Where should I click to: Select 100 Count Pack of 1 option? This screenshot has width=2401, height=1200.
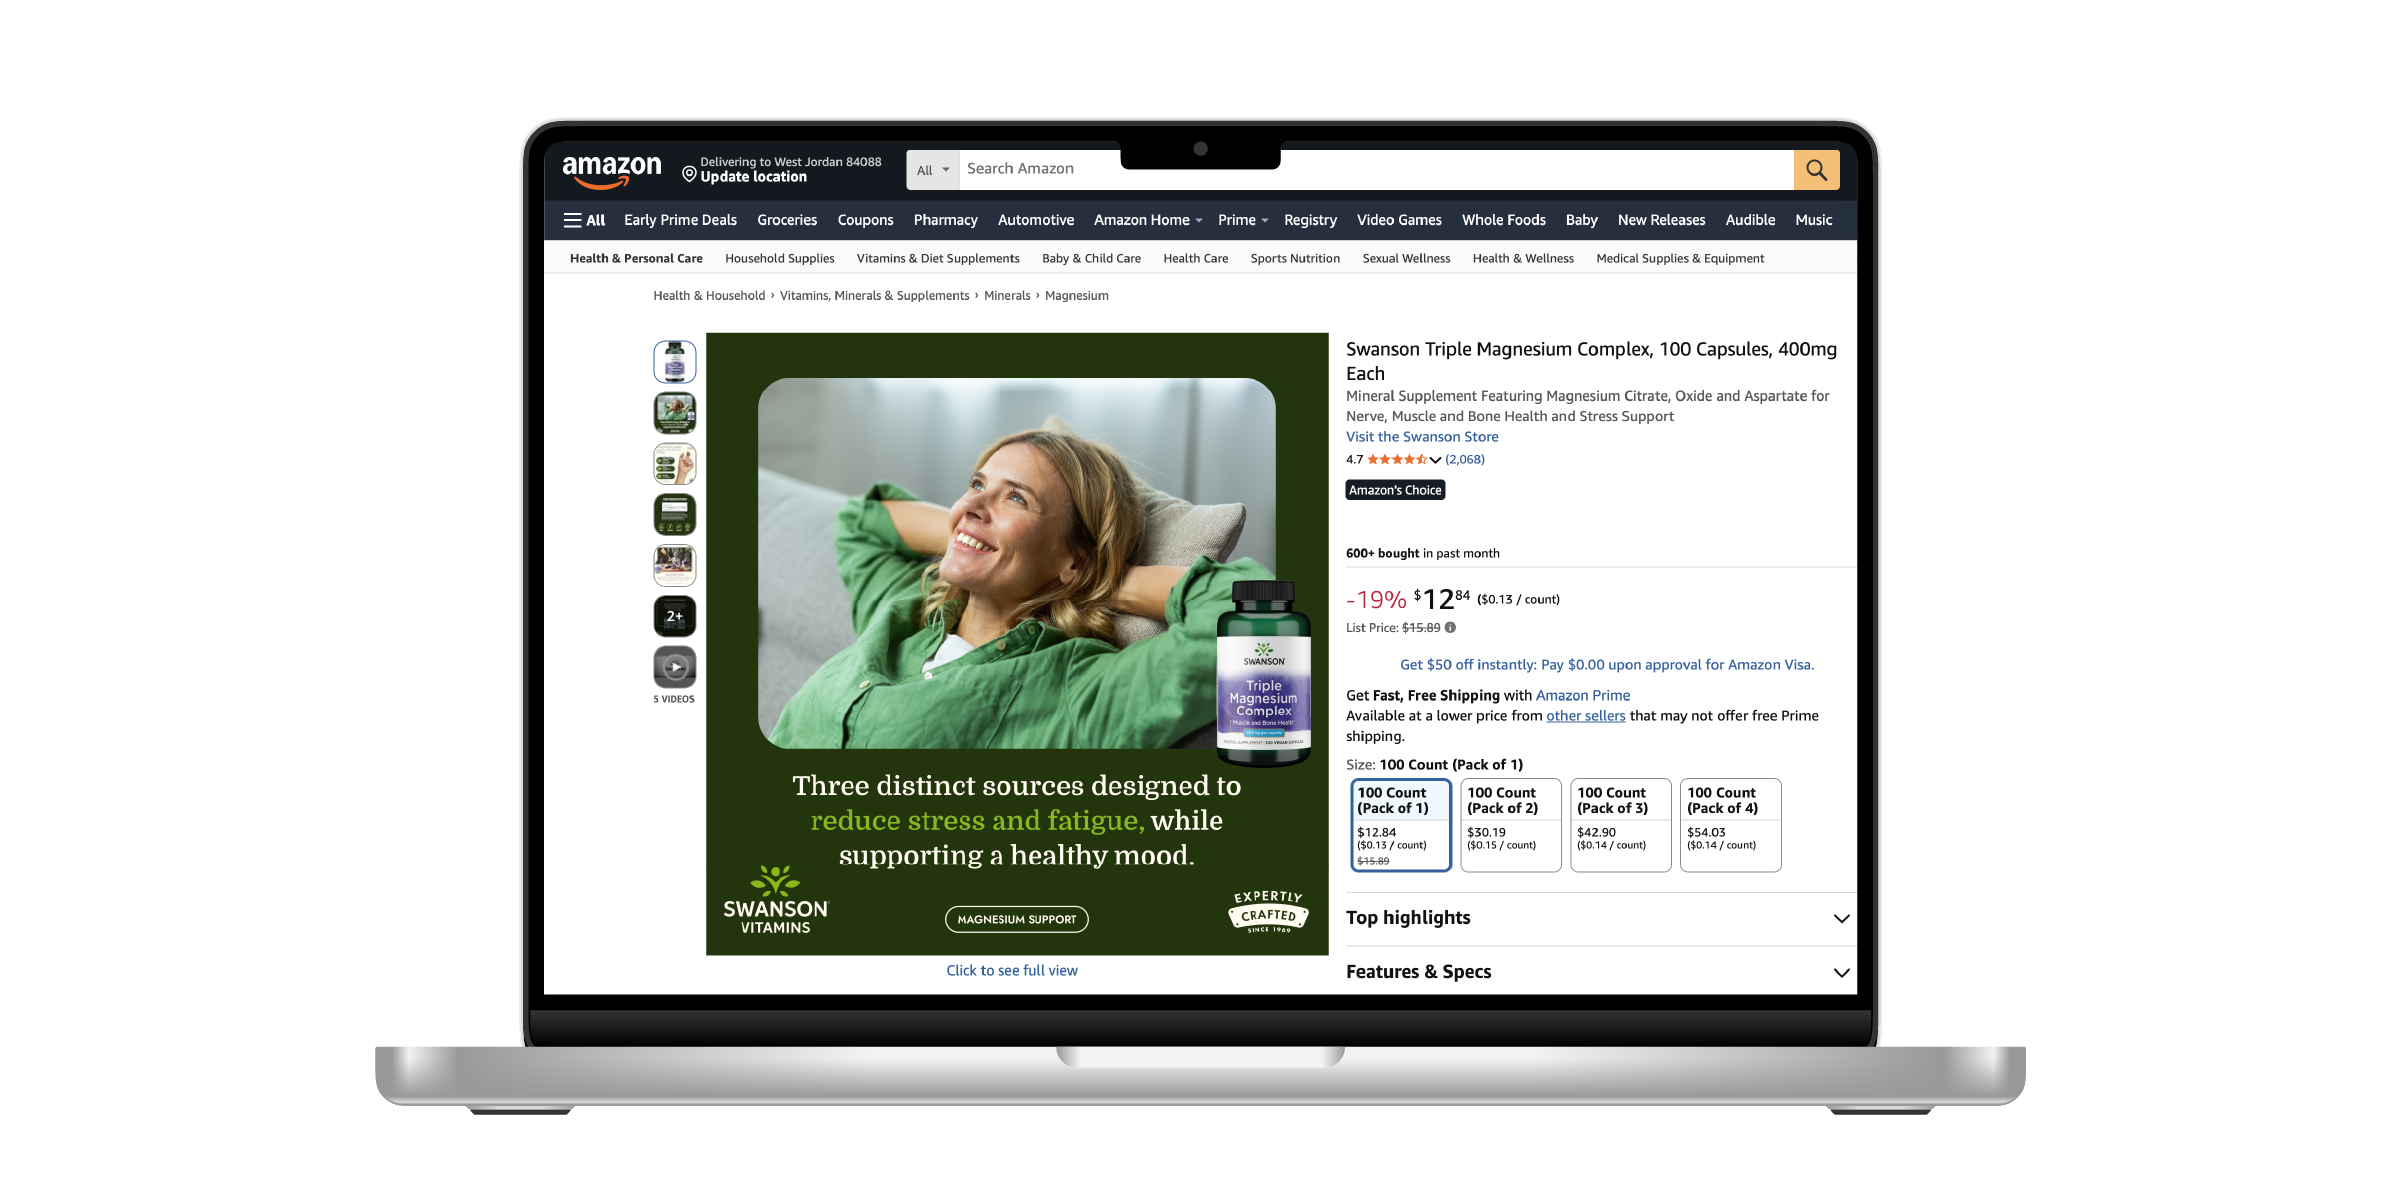tap(1400, 825)
